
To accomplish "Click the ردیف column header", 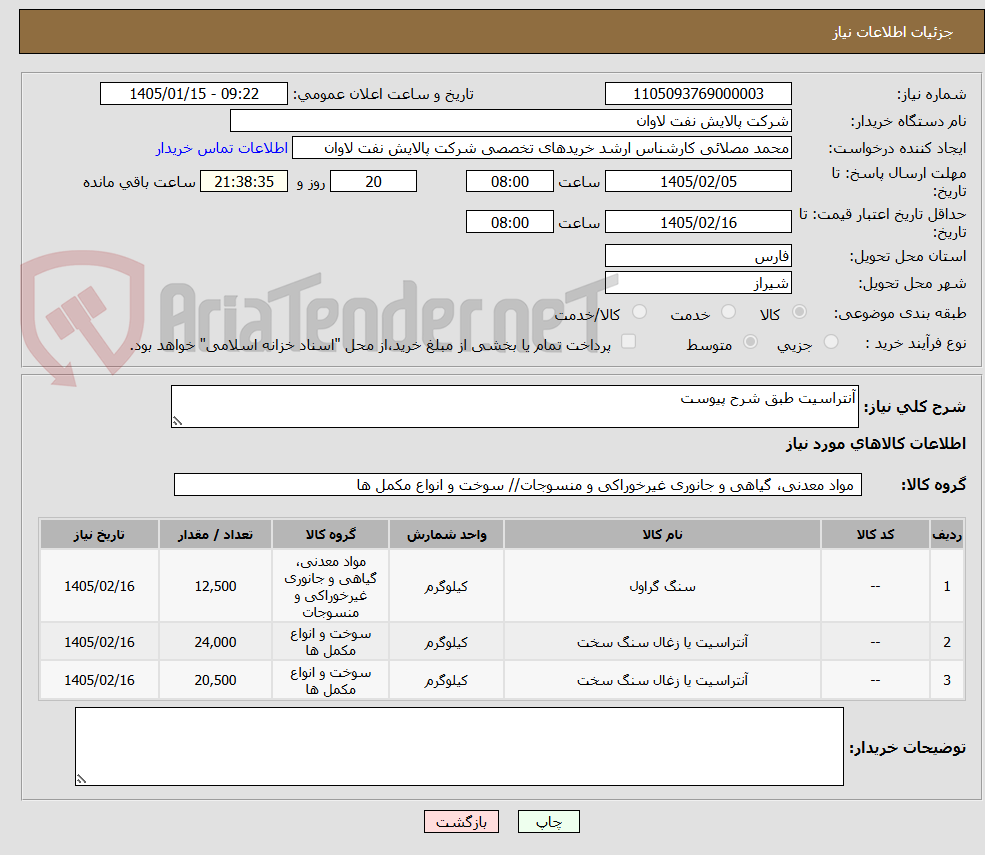I will tap(947, 535).
